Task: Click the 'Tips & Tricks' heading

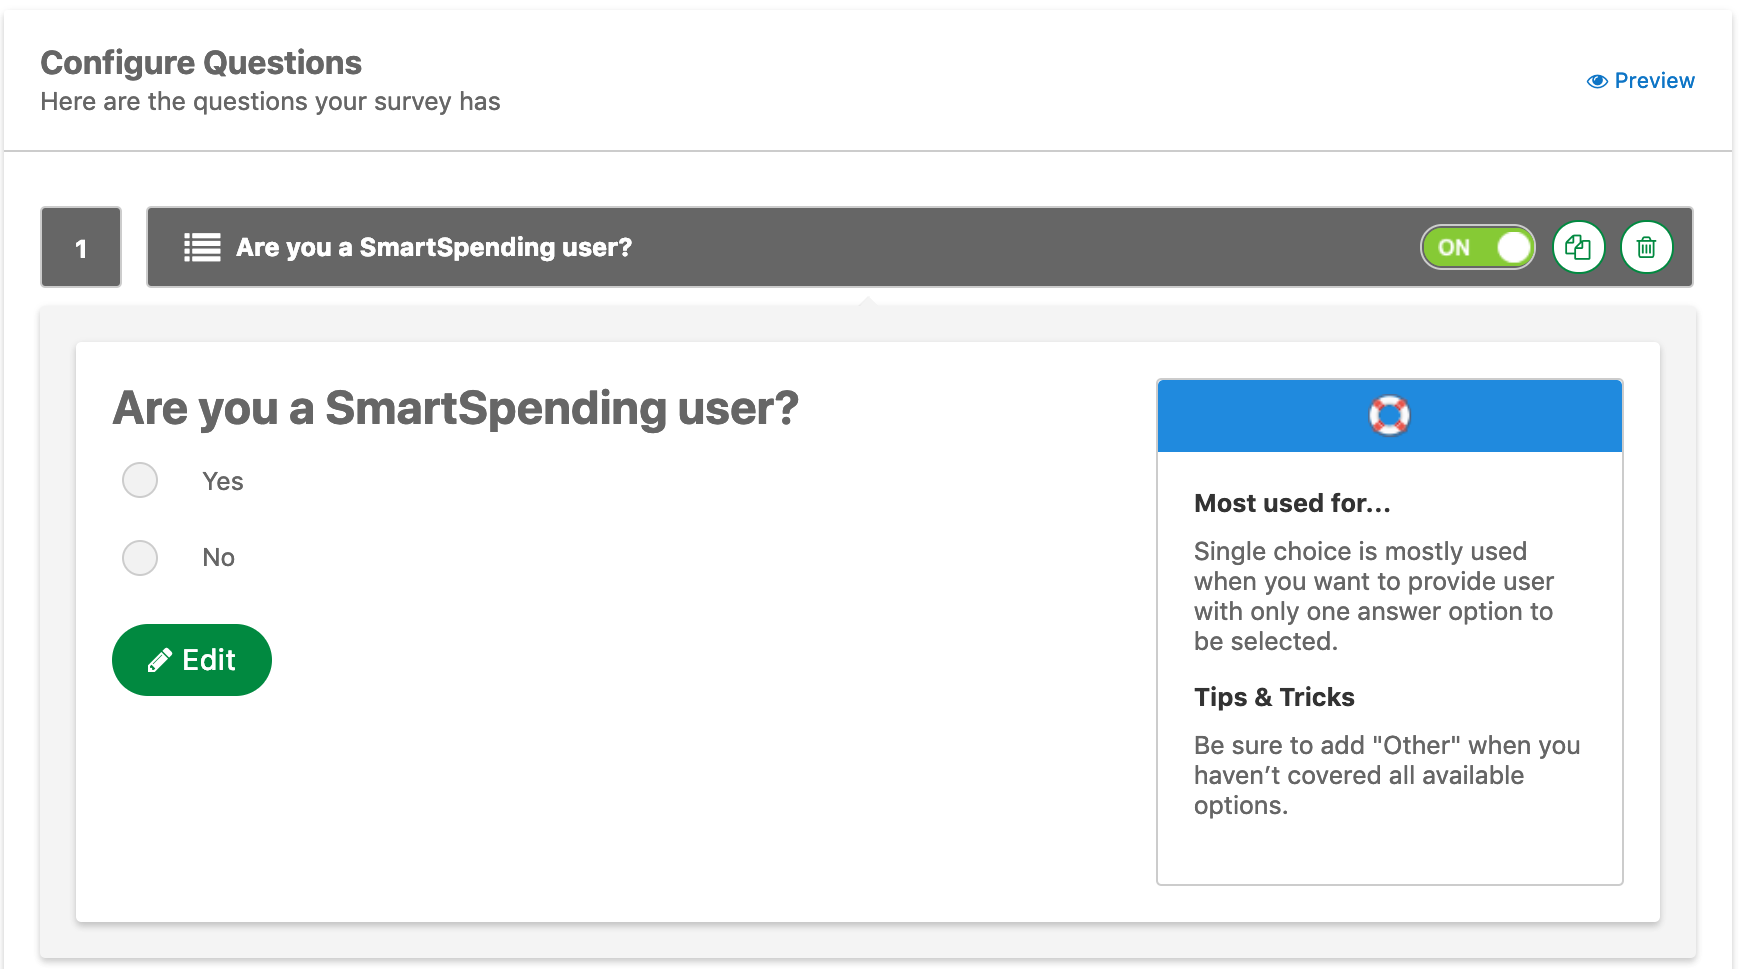Action: click(x=1274, y=697)
